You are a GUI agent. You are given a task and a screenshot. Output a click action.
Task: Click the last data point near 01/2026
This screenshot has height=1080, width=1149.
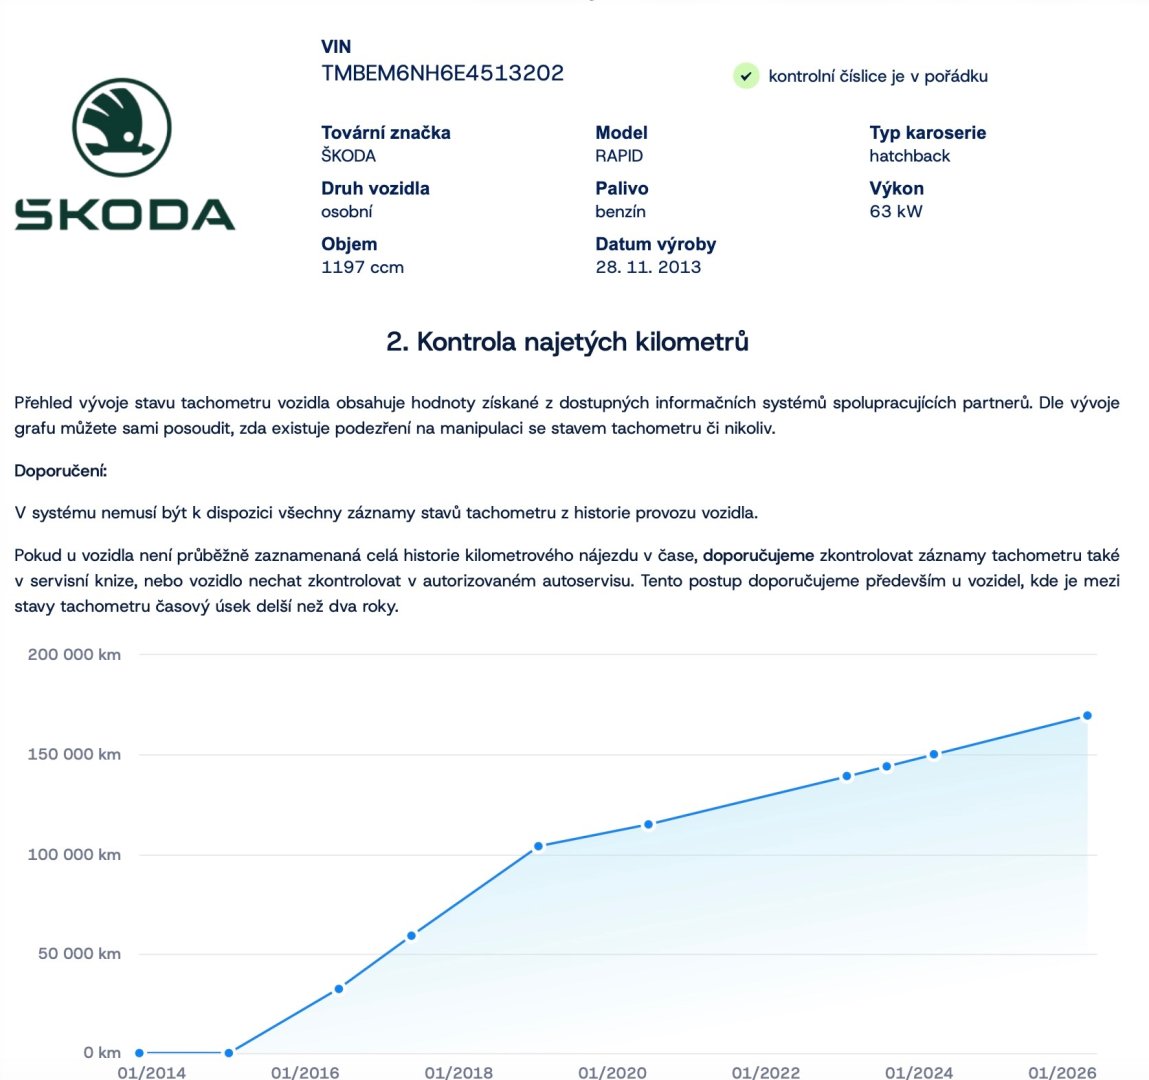[x=1087, y=716]
